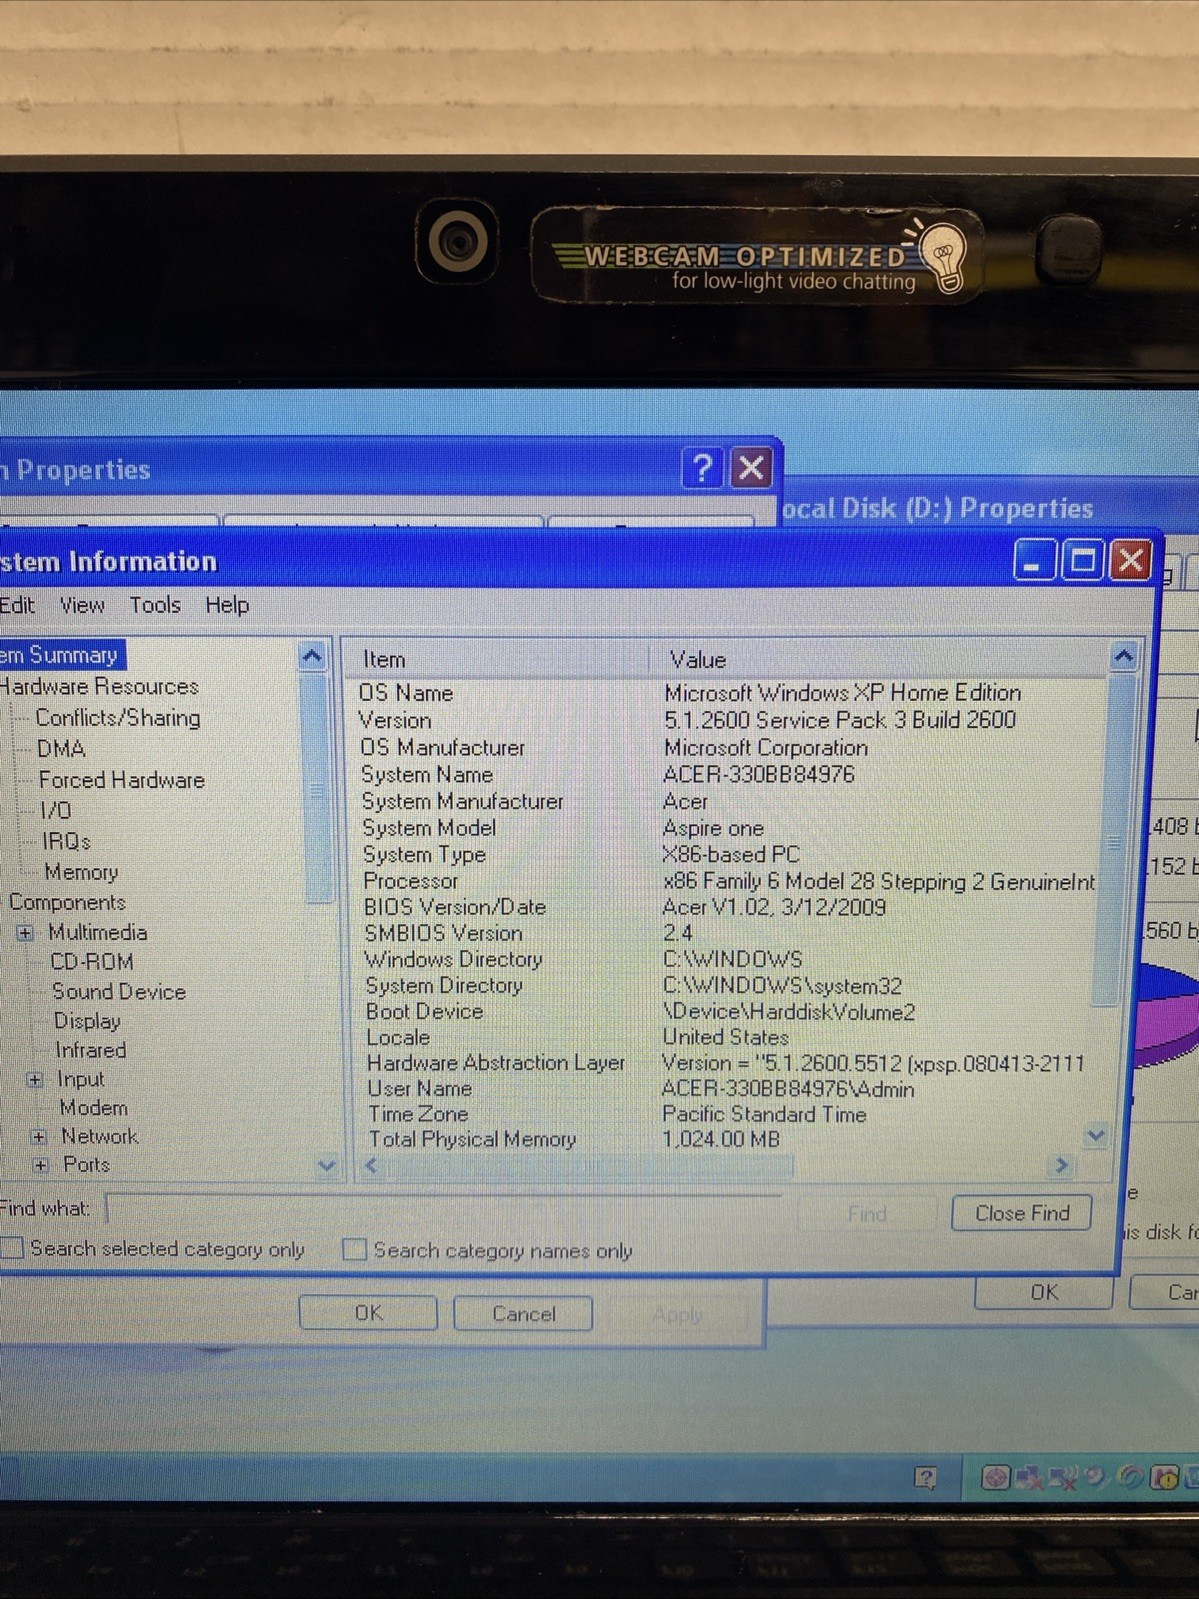This screenshot has height=1599, width=1199.
Task: Click OK in Local Disk (D:) Properties
Action: pyautogui.click(x=1044, y=1292)
